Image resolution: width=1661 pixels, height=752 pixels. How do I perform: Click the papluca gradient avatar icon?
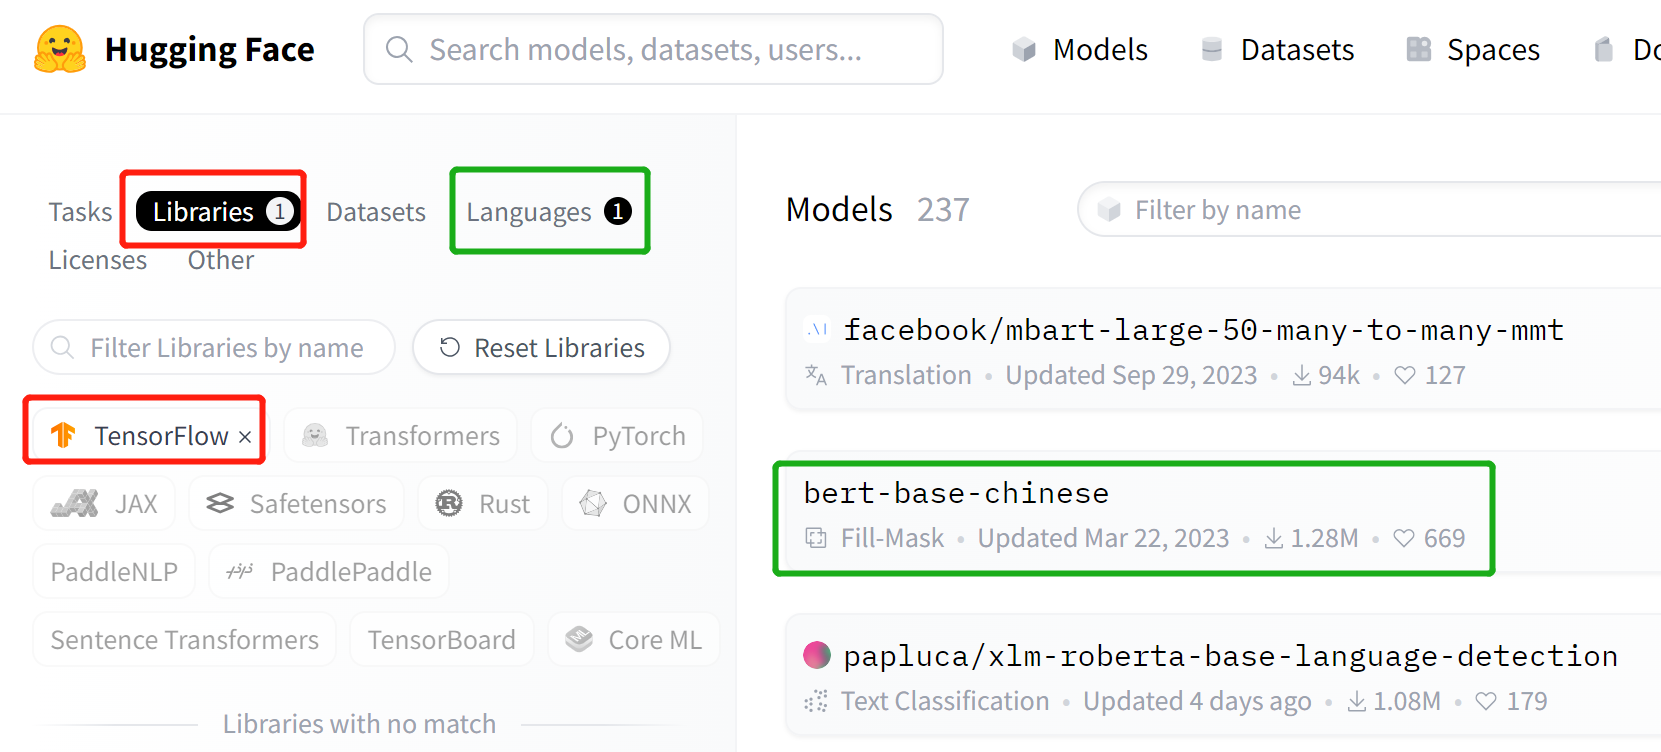[817, 655]
